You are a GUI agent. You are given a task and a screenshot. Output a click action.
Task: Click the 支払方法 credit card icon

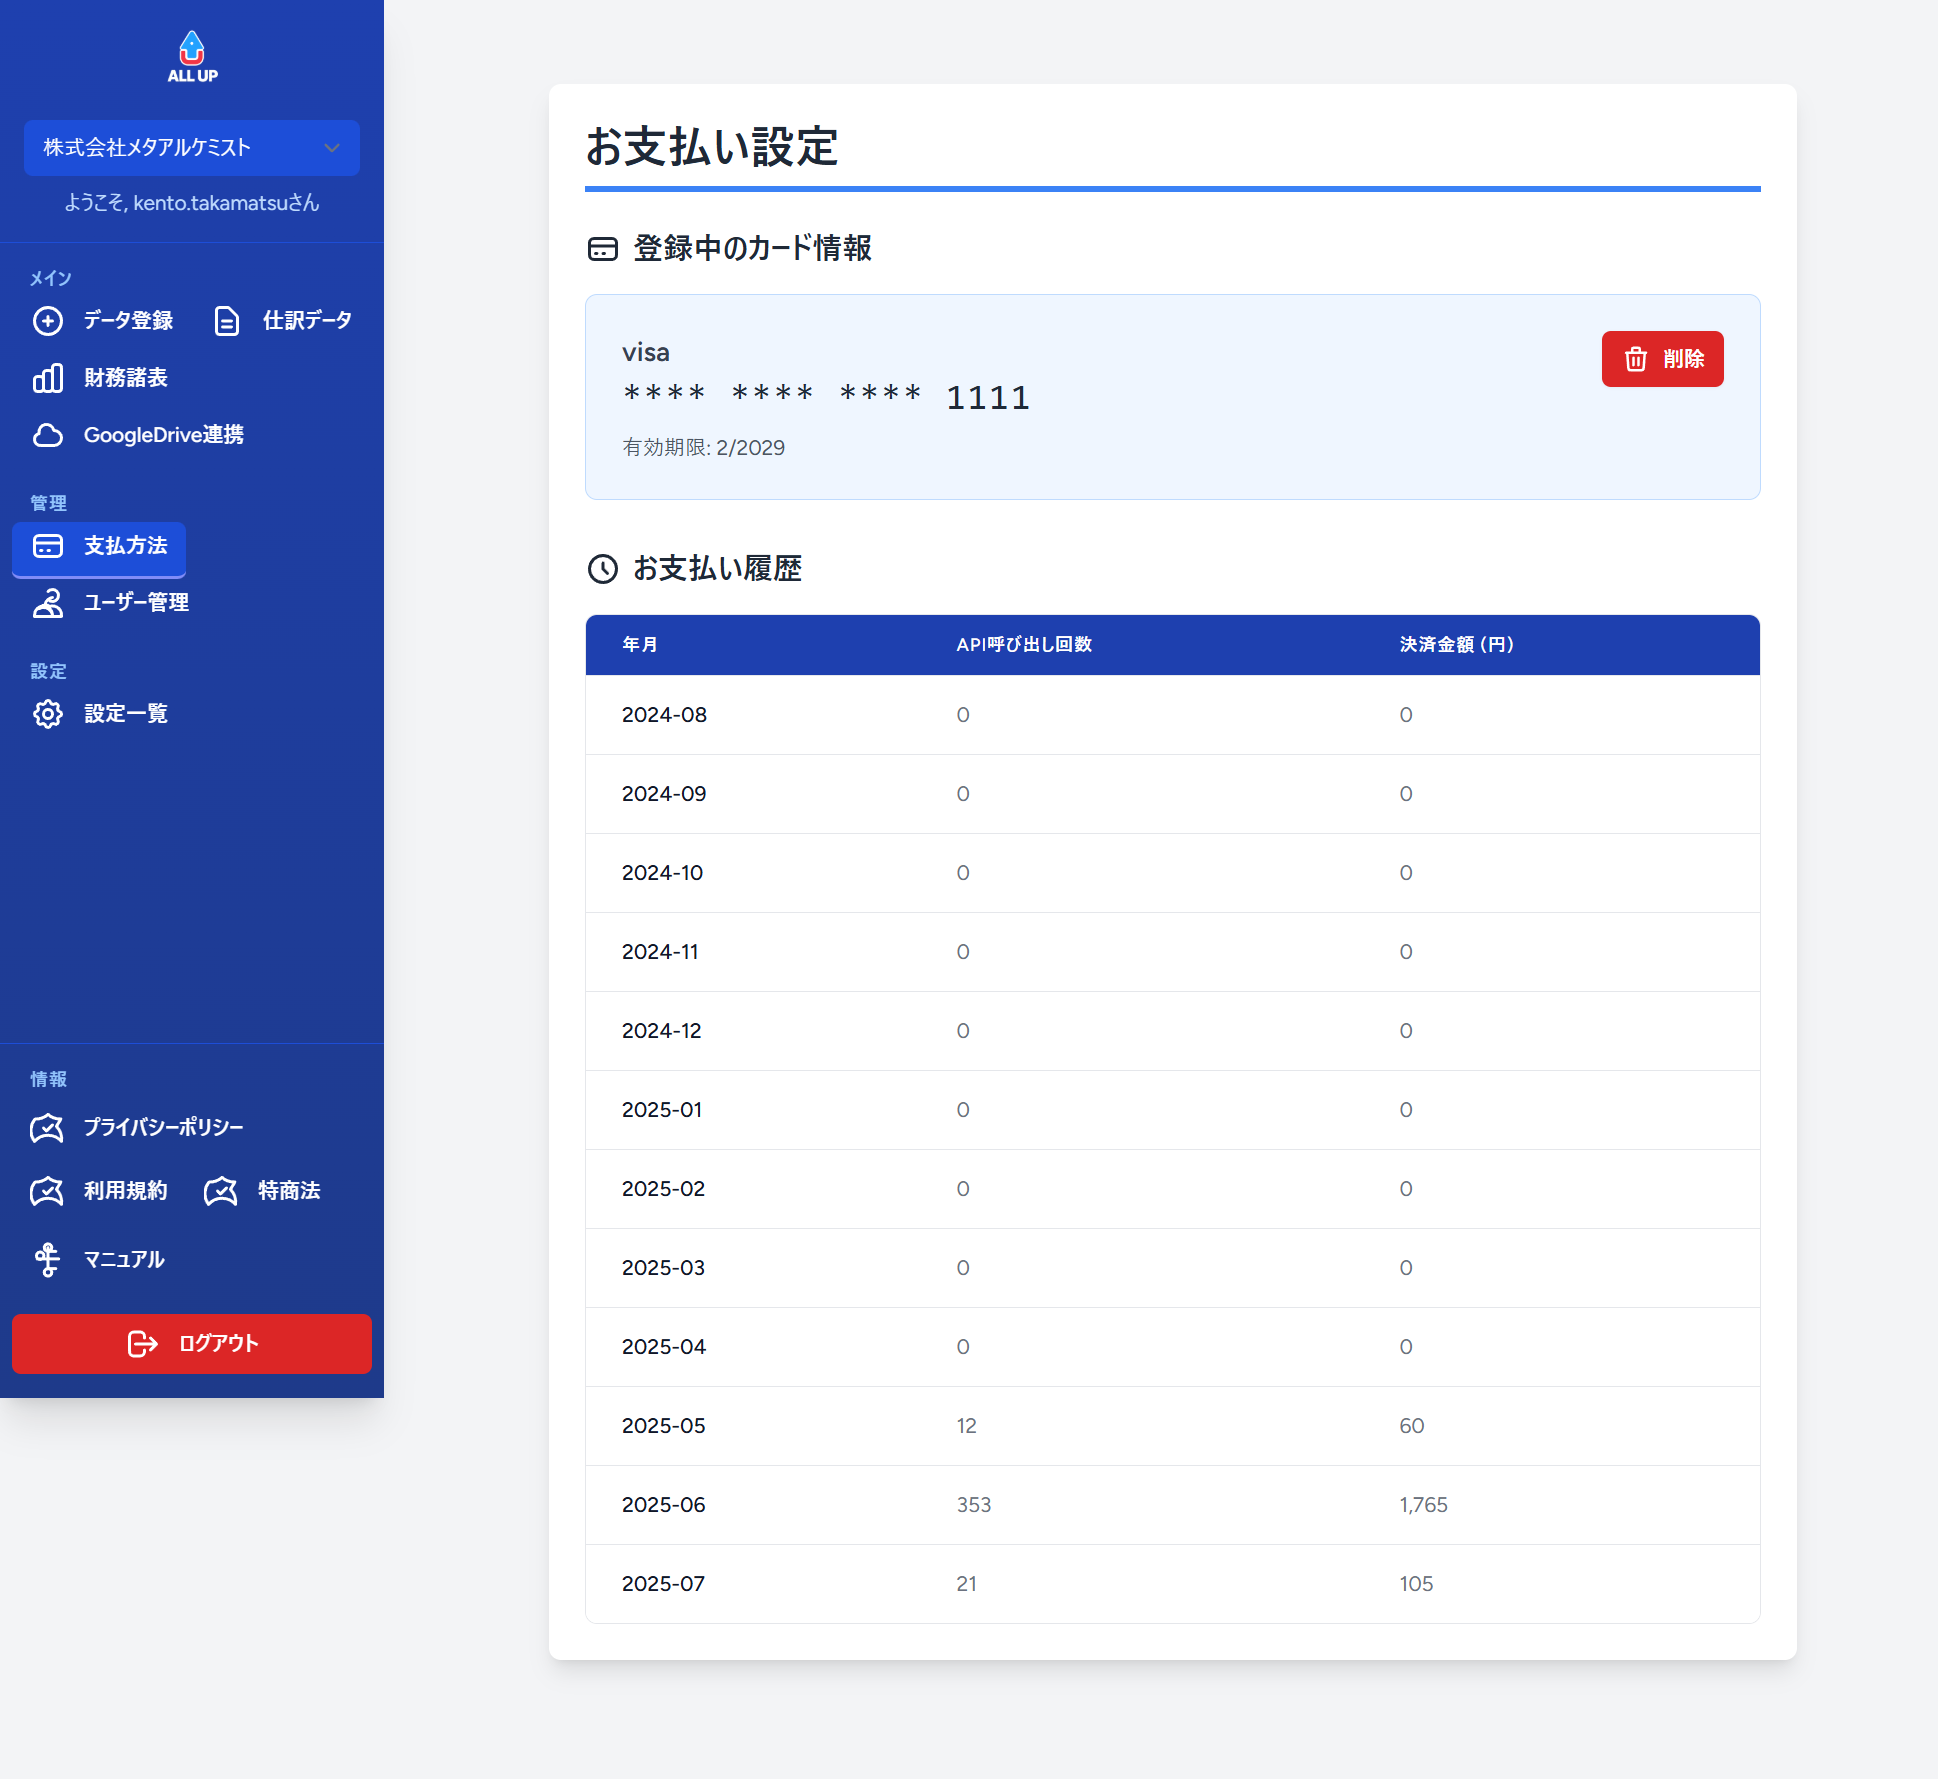(x=48, y=546)
